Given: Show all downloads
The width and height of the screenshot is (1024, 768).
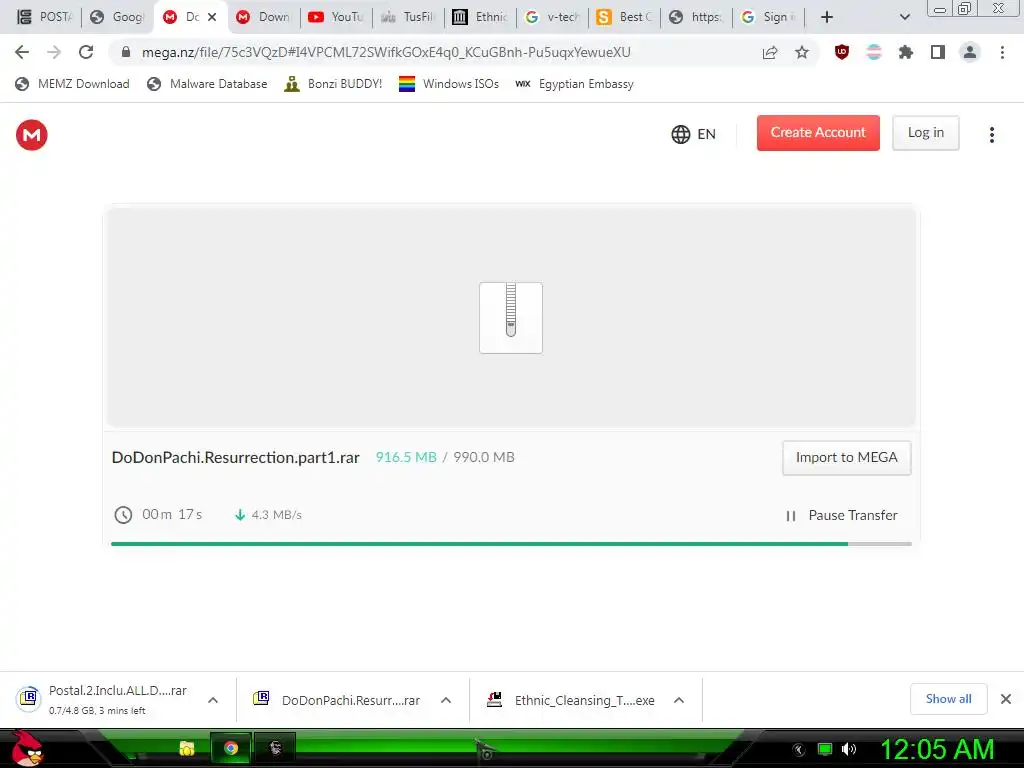Looking at the screenshot, I should (948, 699).
